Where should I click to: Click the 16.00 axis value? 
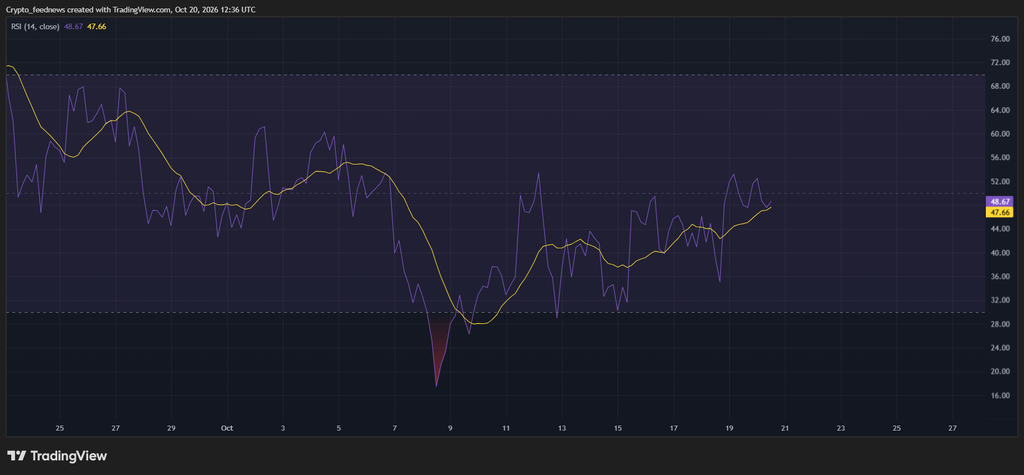(1000, 395)
